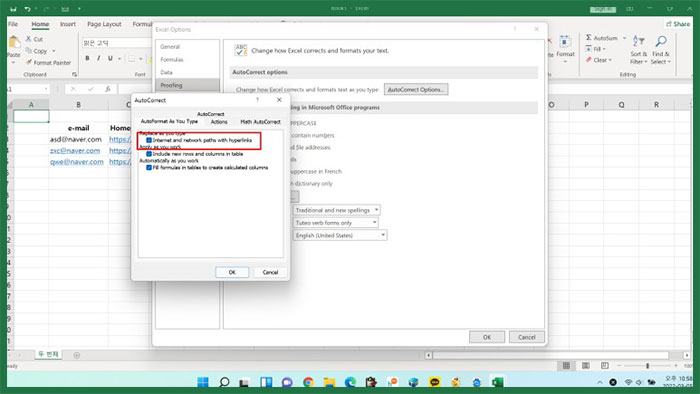The width and height of the screenshot is (700, 394).
Task: Expand the AutoSum dropdown arrow
Action: [x=624, y=38]
